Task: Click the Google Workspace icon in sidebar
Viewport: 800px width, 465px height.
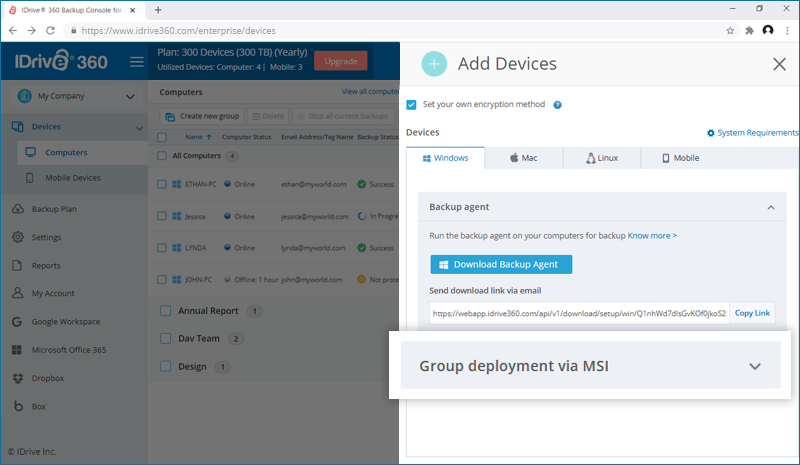Action: click(18, 322)
